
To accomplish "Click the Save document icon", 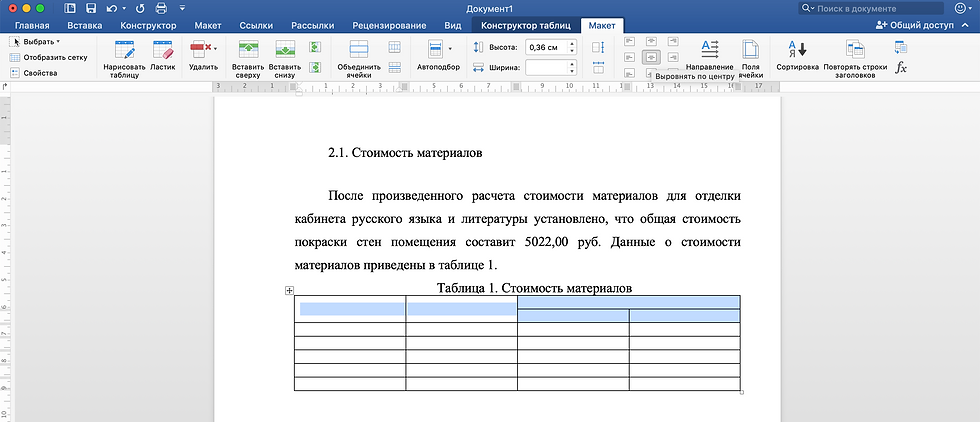I will [91, 9].
